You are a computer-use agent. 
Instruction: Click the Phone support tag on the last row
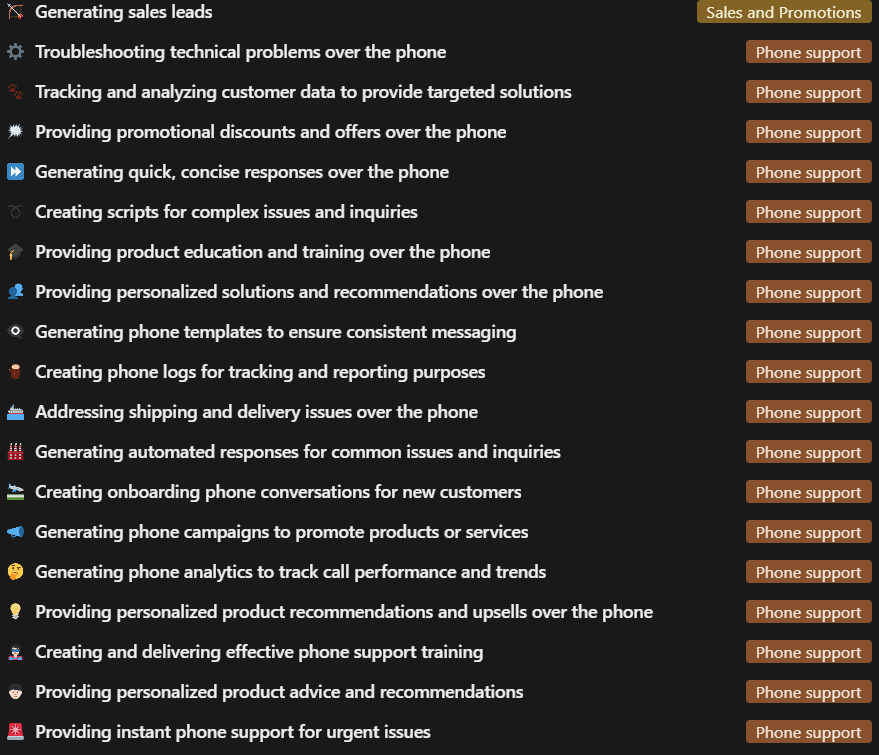click(808, 732)
